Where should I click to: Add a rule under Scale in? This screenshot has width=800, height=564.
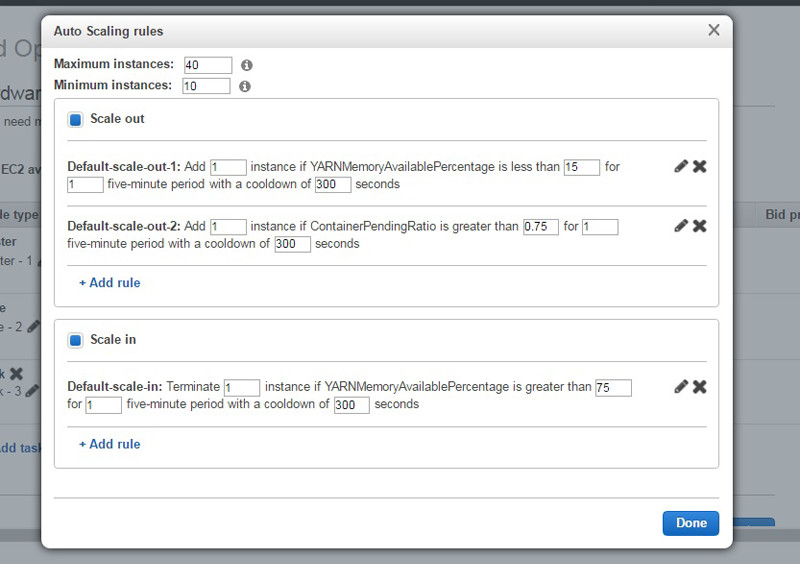[110, 444]
